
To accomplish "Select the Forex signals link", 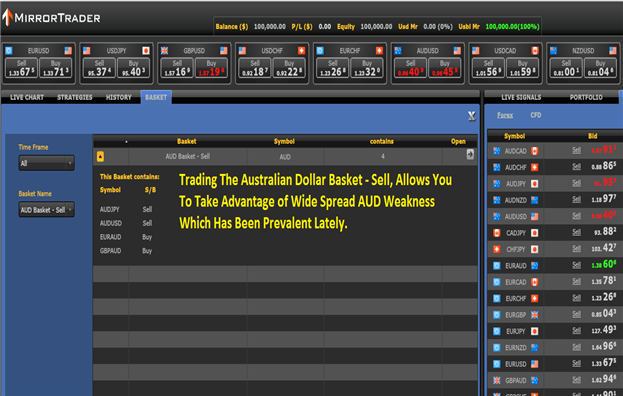I will tap(505, 115).
